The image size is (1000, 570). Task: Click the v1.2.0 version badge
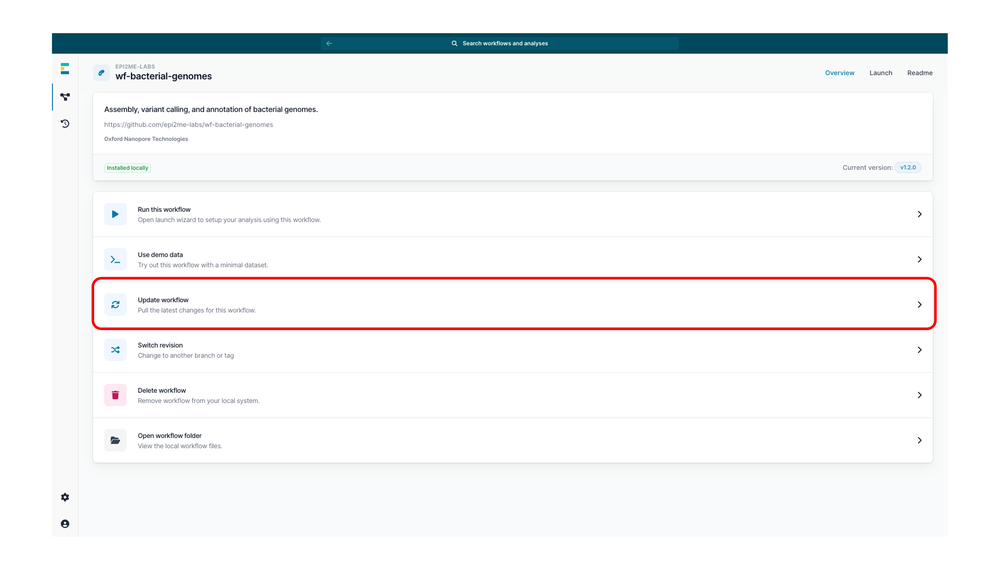click(x=908, y=168)
